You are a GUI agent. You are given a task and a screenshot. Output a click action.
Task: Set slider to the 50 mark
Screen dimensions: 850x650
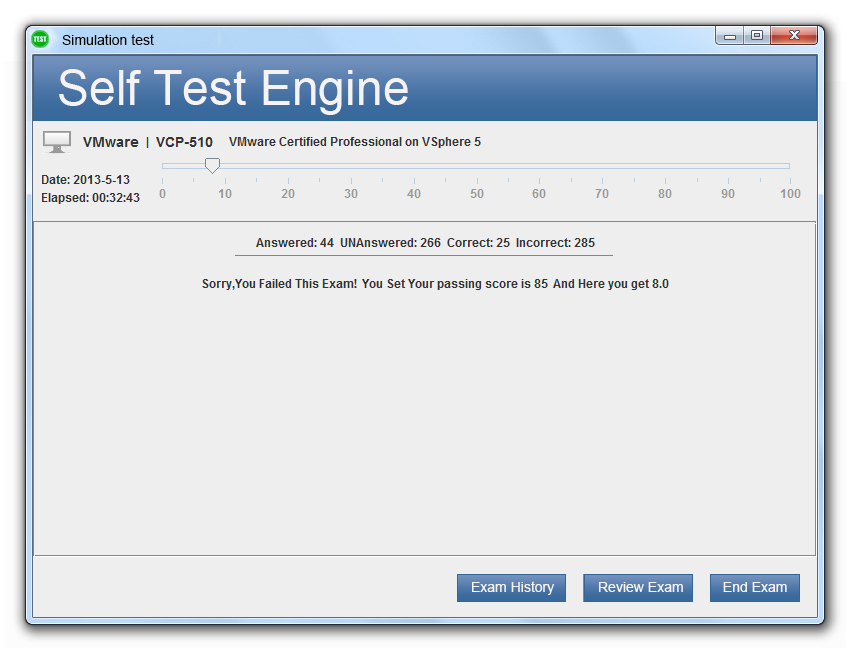(x=477, y=166)
